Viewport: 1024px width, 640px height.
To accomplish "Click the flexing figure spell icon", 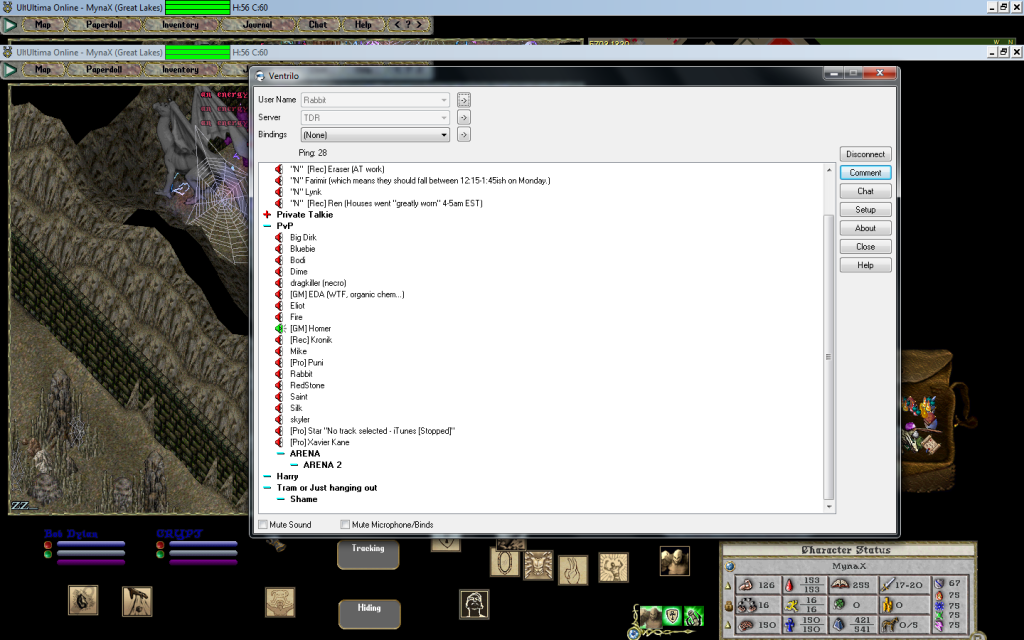I will [613, 567].
